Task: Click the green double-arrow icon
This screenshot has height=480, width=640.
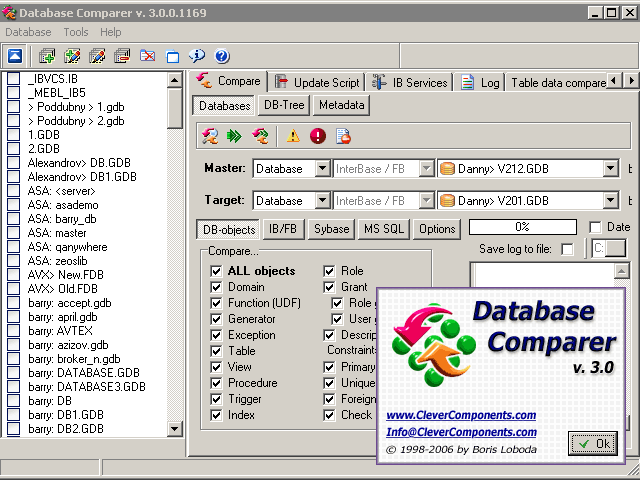Action: click(x=234, y=136)
